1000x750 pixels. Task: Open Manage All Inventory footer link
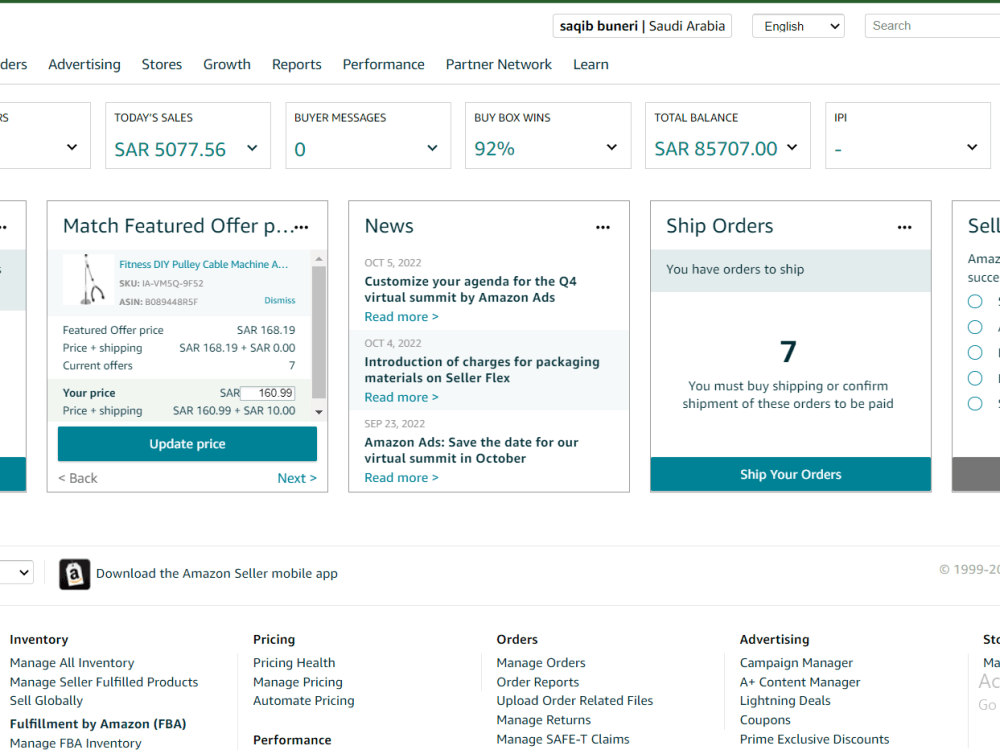click(x=72, y=663)
